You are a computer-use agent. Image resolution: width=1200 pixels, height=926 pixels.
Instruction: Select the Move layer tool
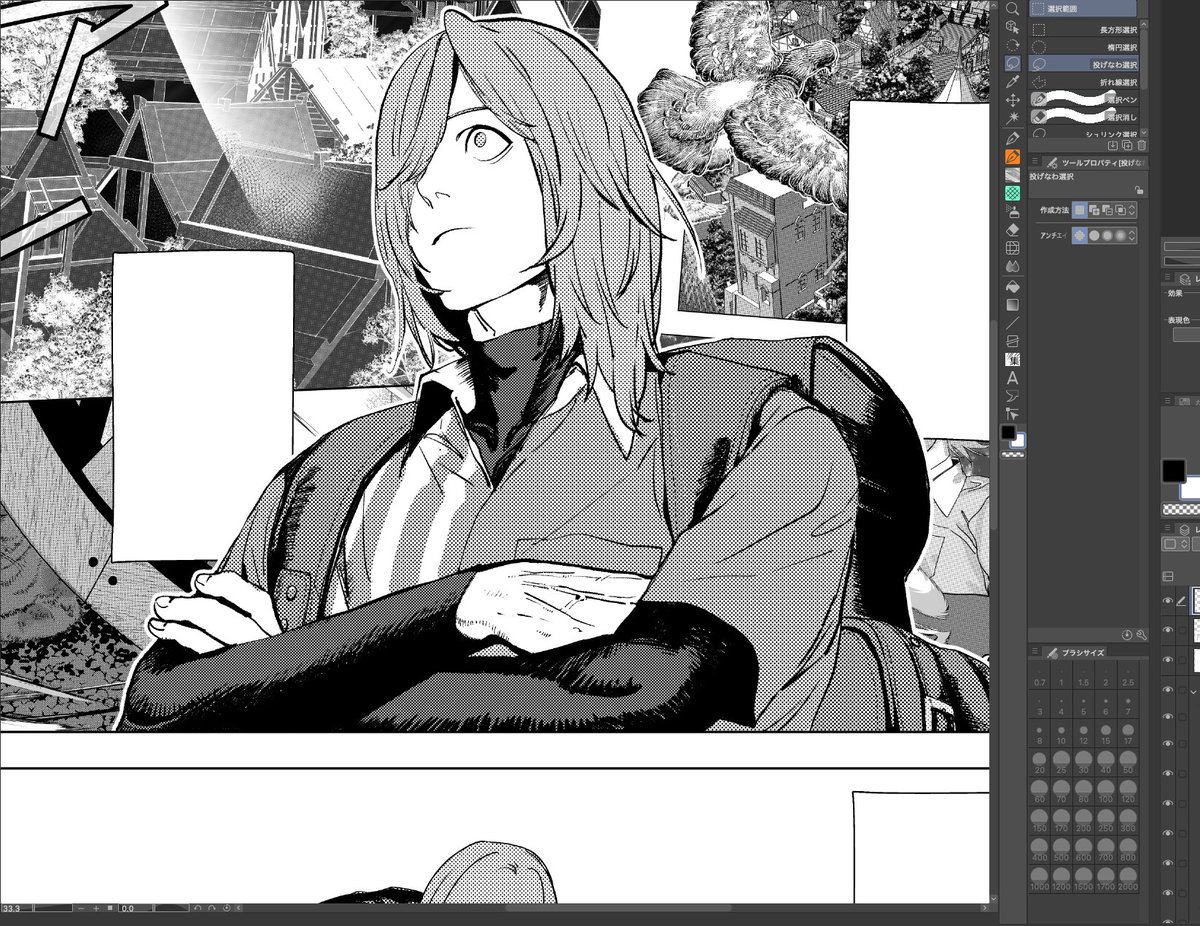pos(1012,100)
